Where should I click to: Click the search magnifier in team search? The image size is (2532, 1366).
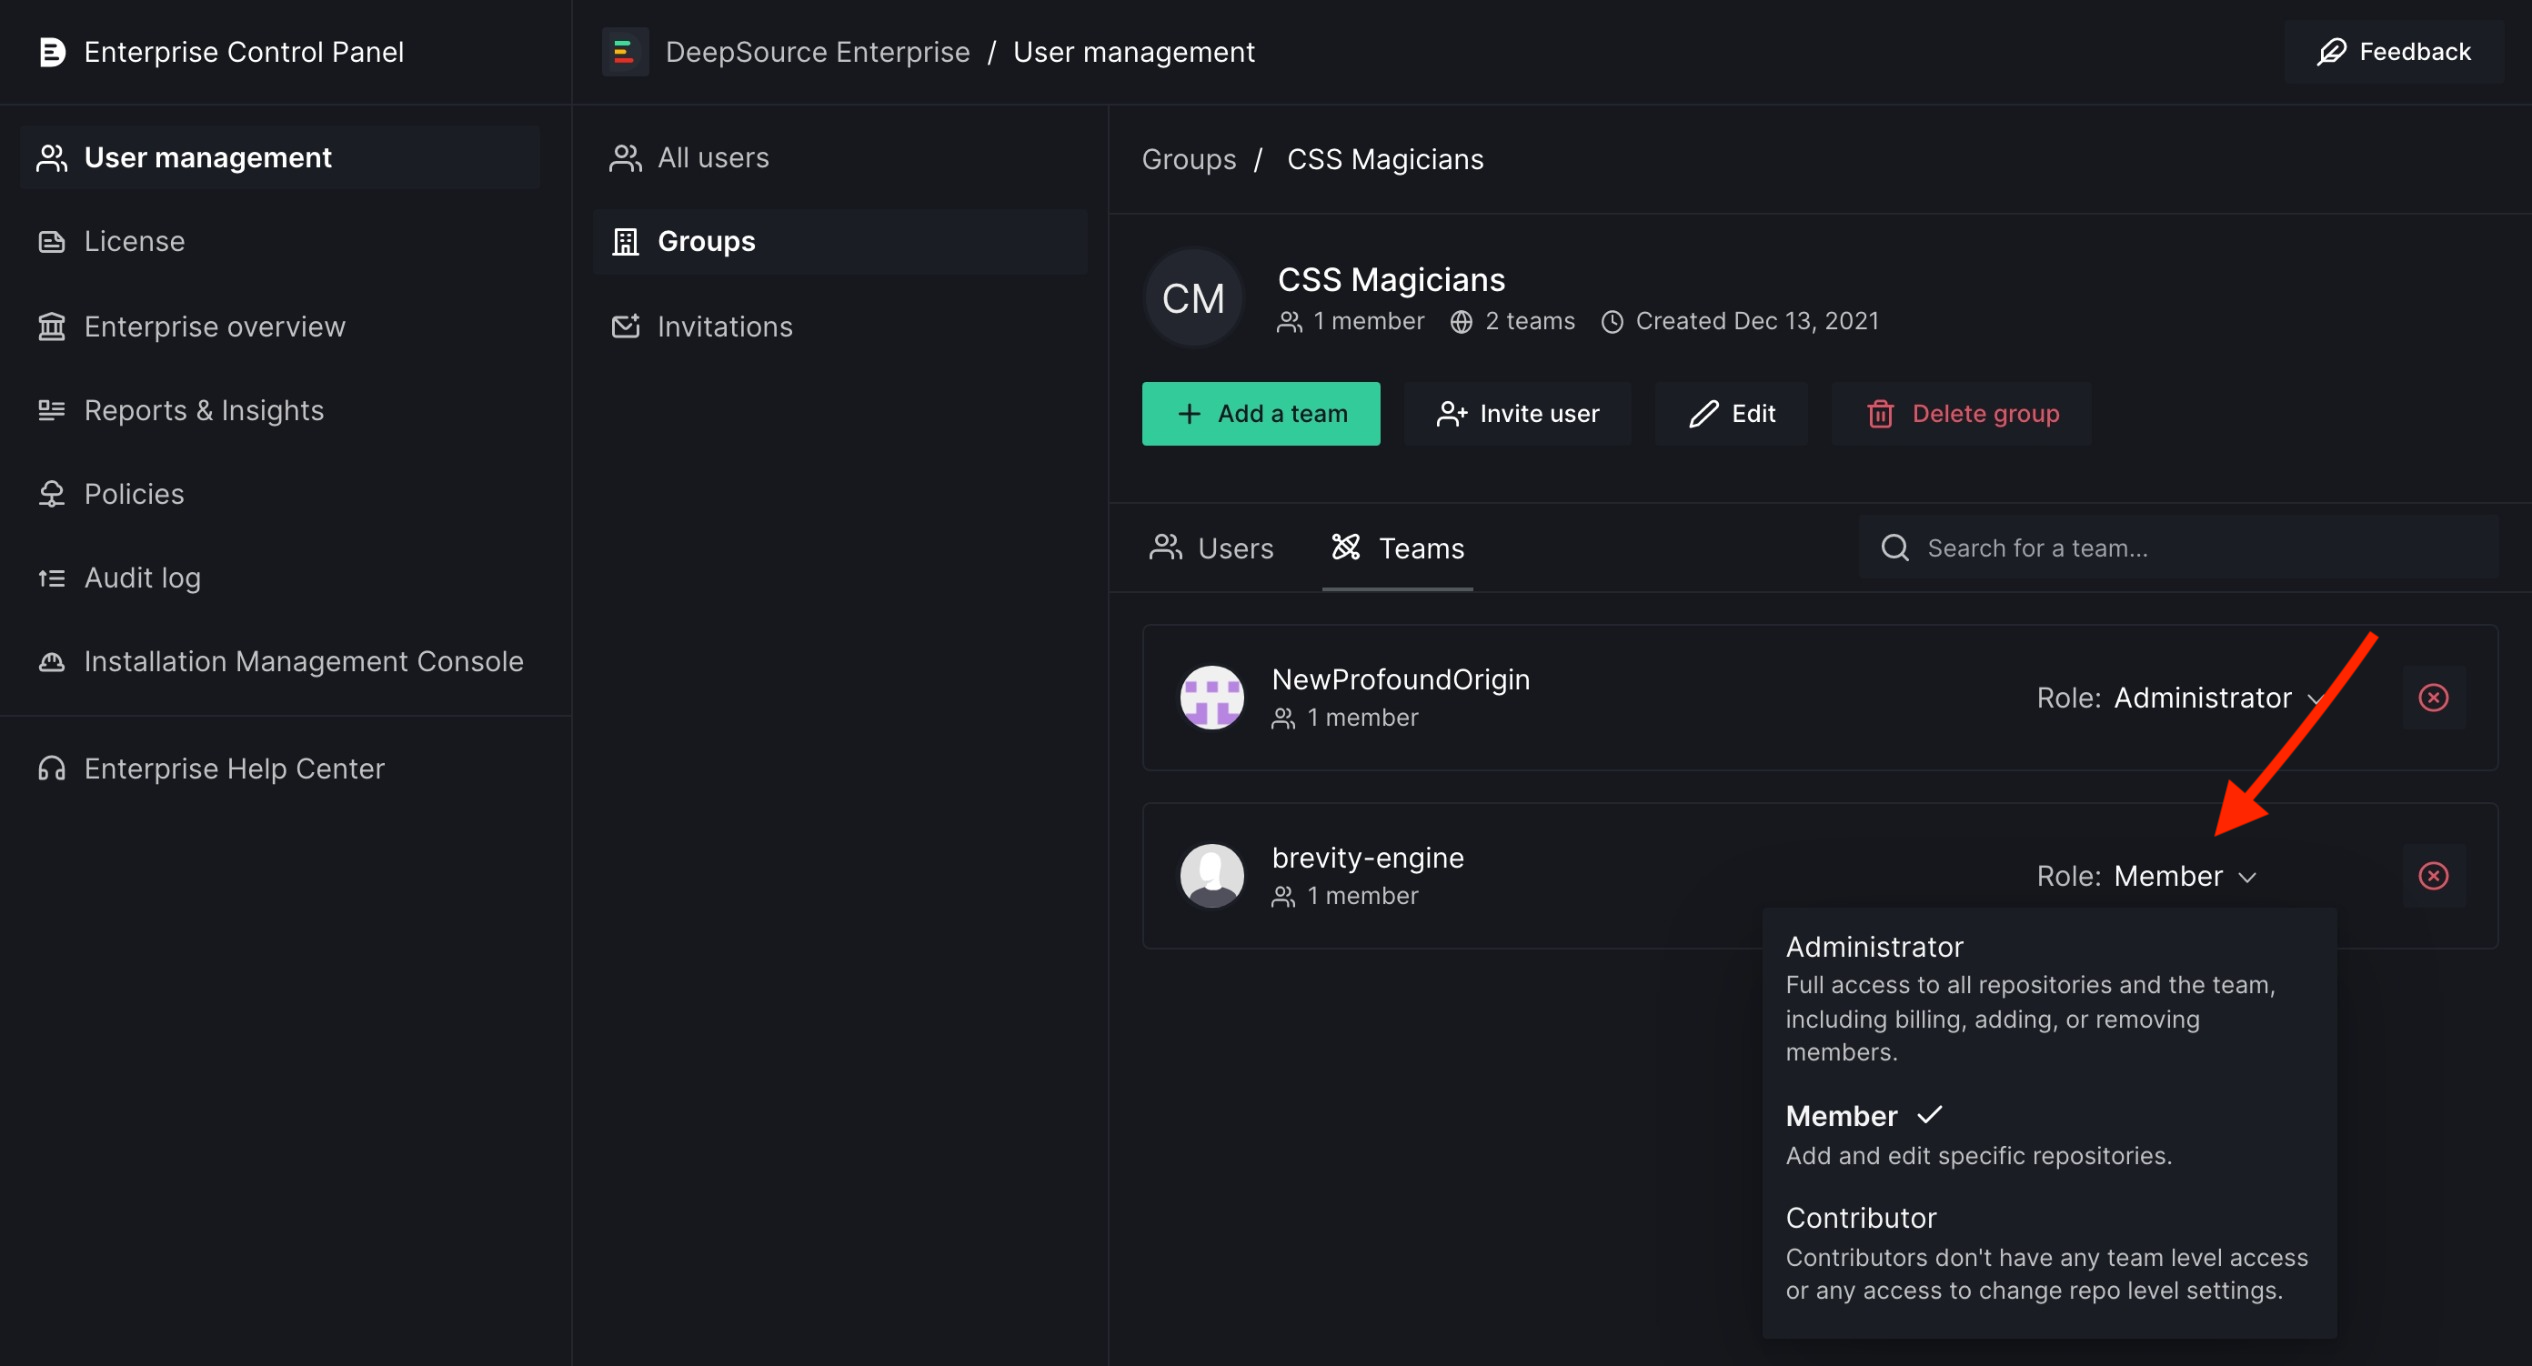click(x=1895, y=548)
